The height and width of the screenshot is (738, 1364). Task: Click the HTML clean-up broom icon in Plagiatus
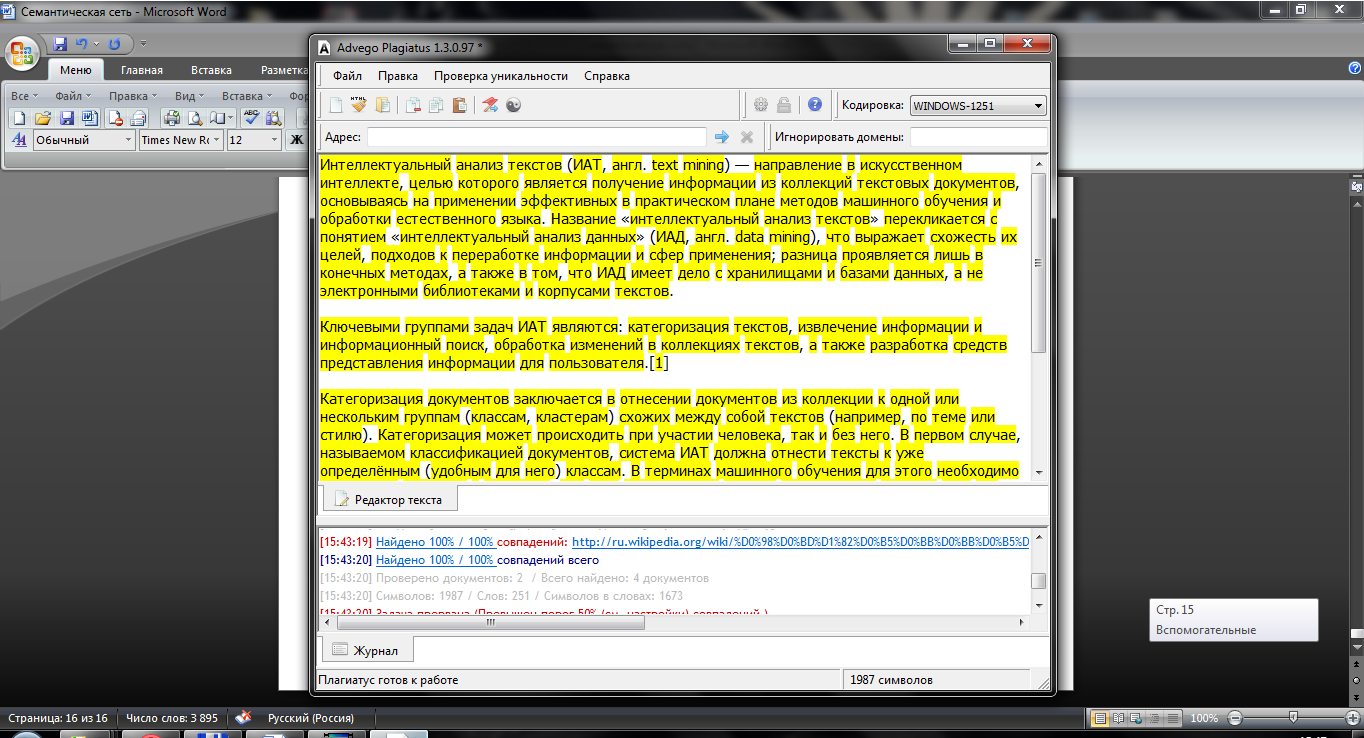coord(359,105)
